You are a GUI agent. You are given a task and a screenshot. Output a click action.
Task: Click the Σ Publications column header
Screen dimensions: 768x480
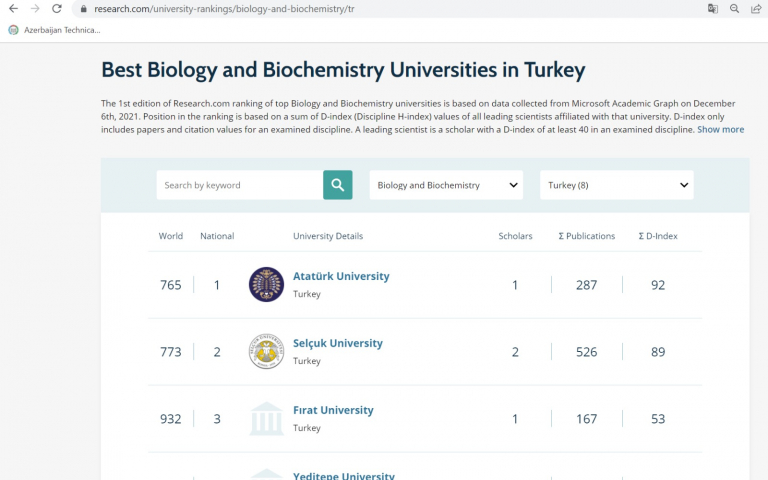click(586, 236)
